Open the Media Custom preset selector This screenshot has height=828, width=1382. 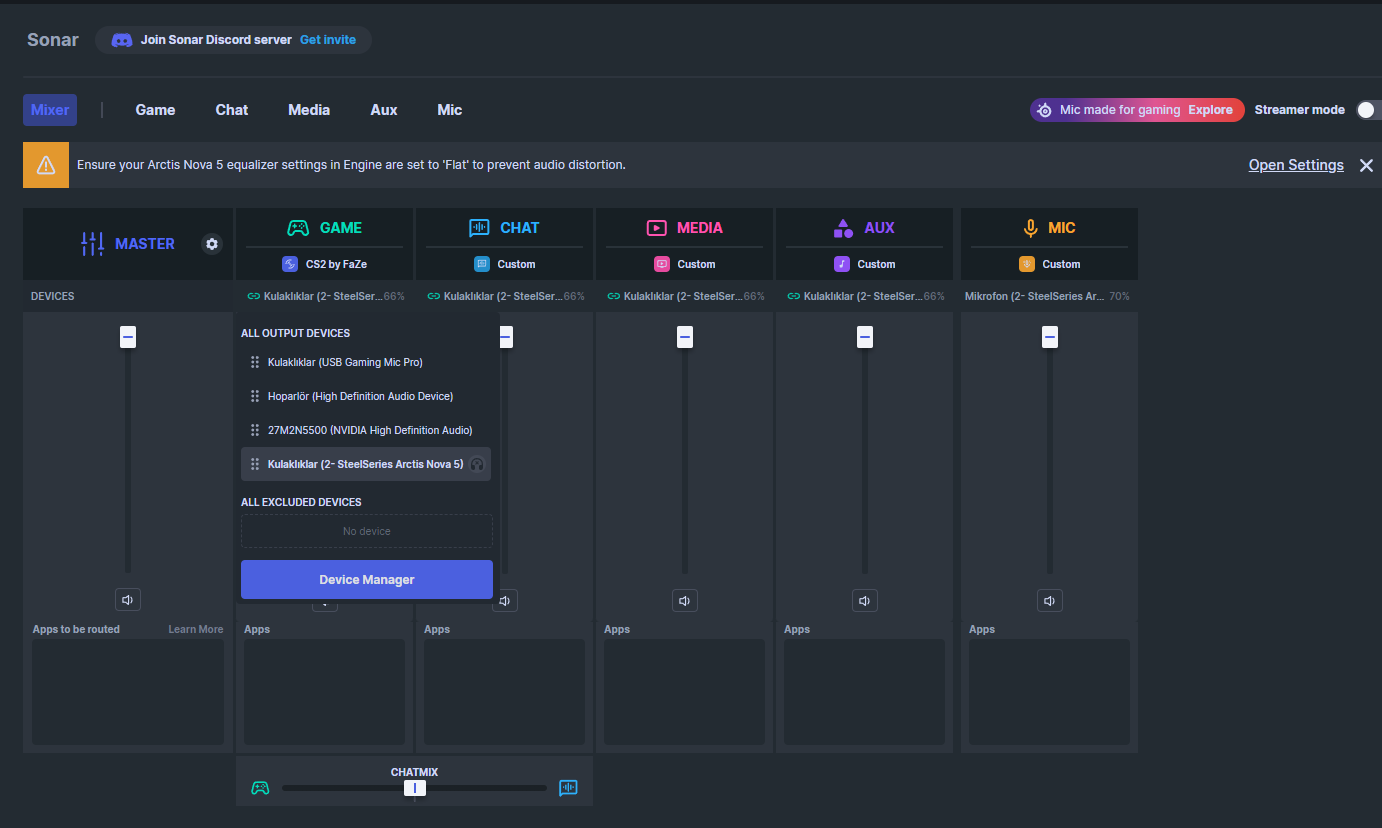tap(685, 264)
